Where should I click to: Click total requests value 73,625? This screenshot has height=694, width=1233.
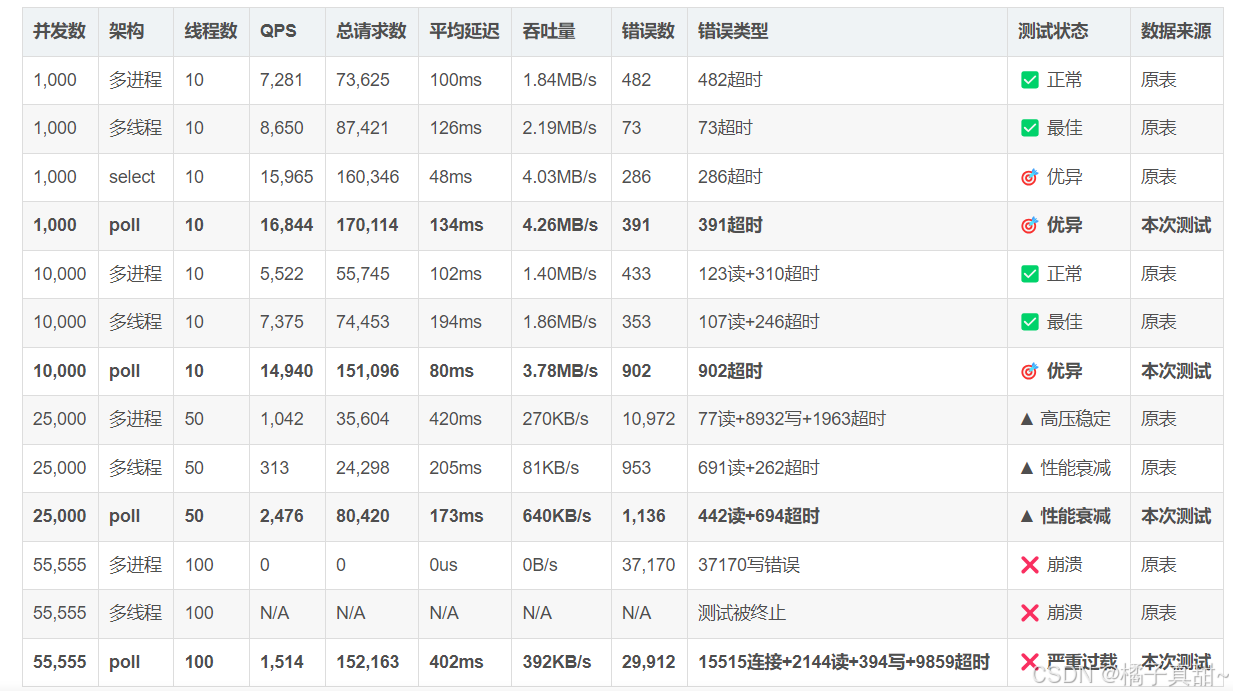click(x=363, y=80)
